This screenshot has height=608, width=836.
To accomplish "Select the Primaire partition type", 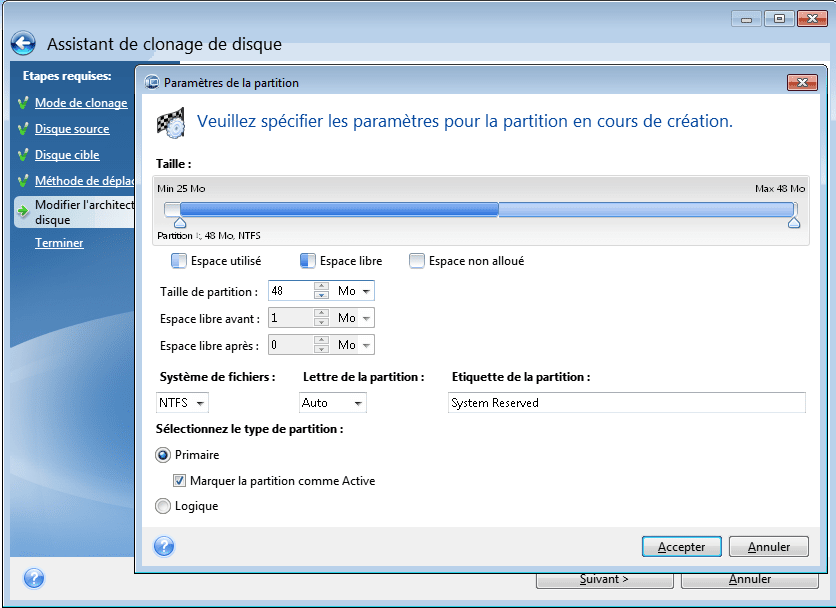I will tap(163, 454).
